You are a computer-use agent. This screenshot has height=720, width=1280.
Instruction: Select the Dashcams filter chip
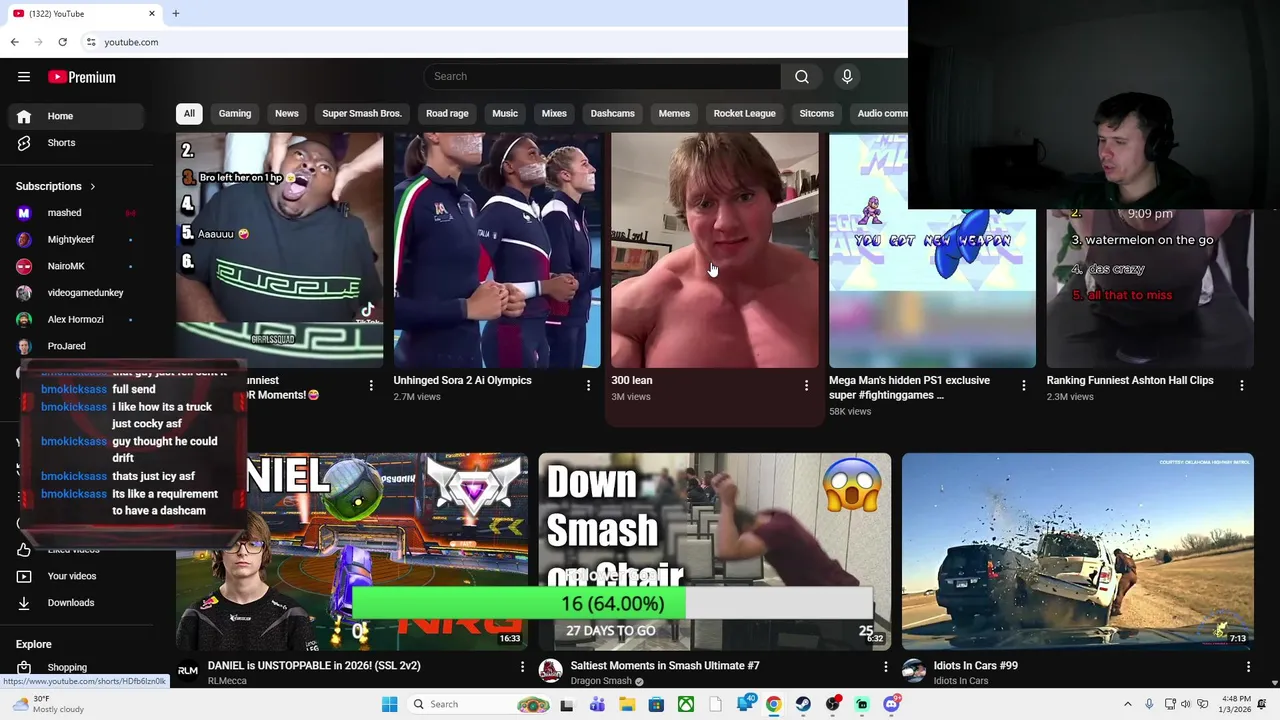[x=613, y=114]
